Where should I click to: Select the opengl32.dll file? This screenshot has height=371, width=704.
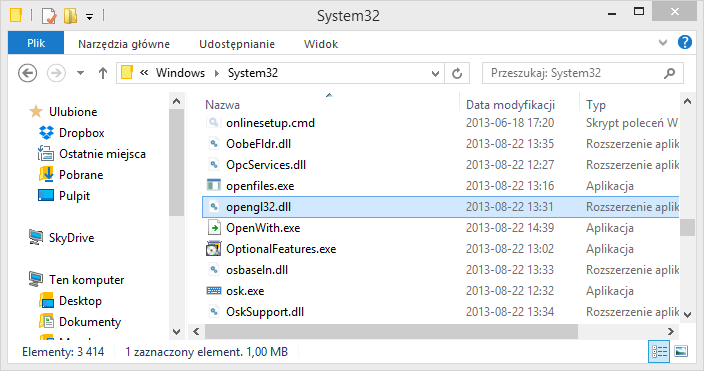tap(258, 207)
